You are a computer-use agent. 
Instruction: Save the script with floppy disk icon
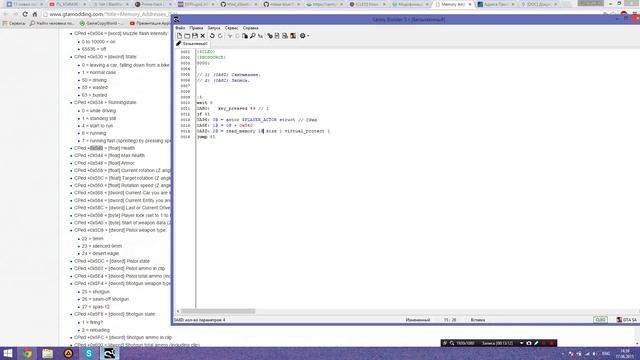[x=195, y=36]
